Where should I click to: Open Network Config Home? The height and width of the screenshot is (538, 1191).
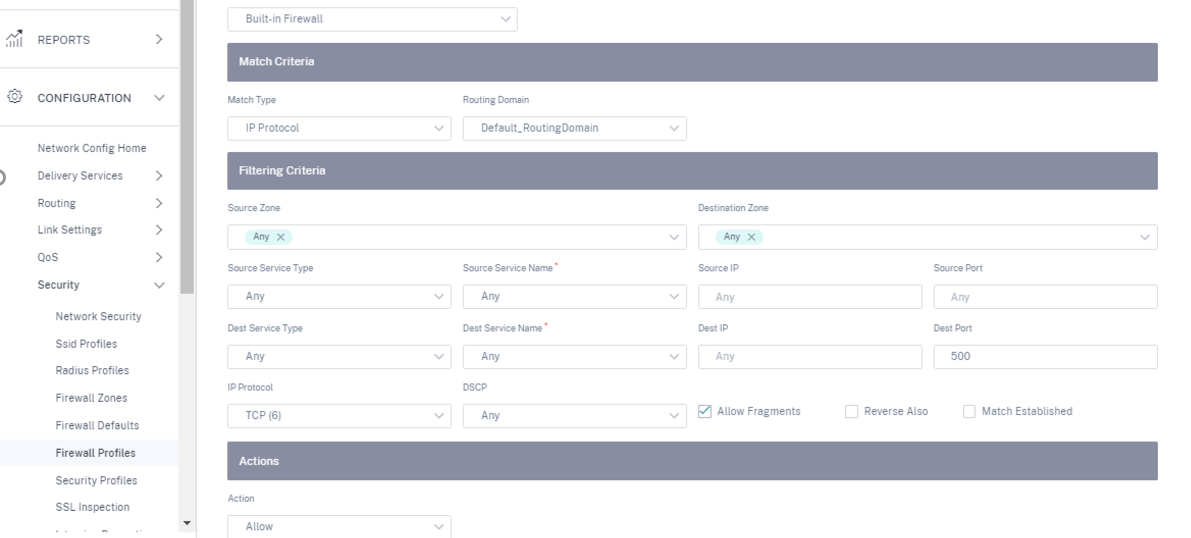point(92,148)
